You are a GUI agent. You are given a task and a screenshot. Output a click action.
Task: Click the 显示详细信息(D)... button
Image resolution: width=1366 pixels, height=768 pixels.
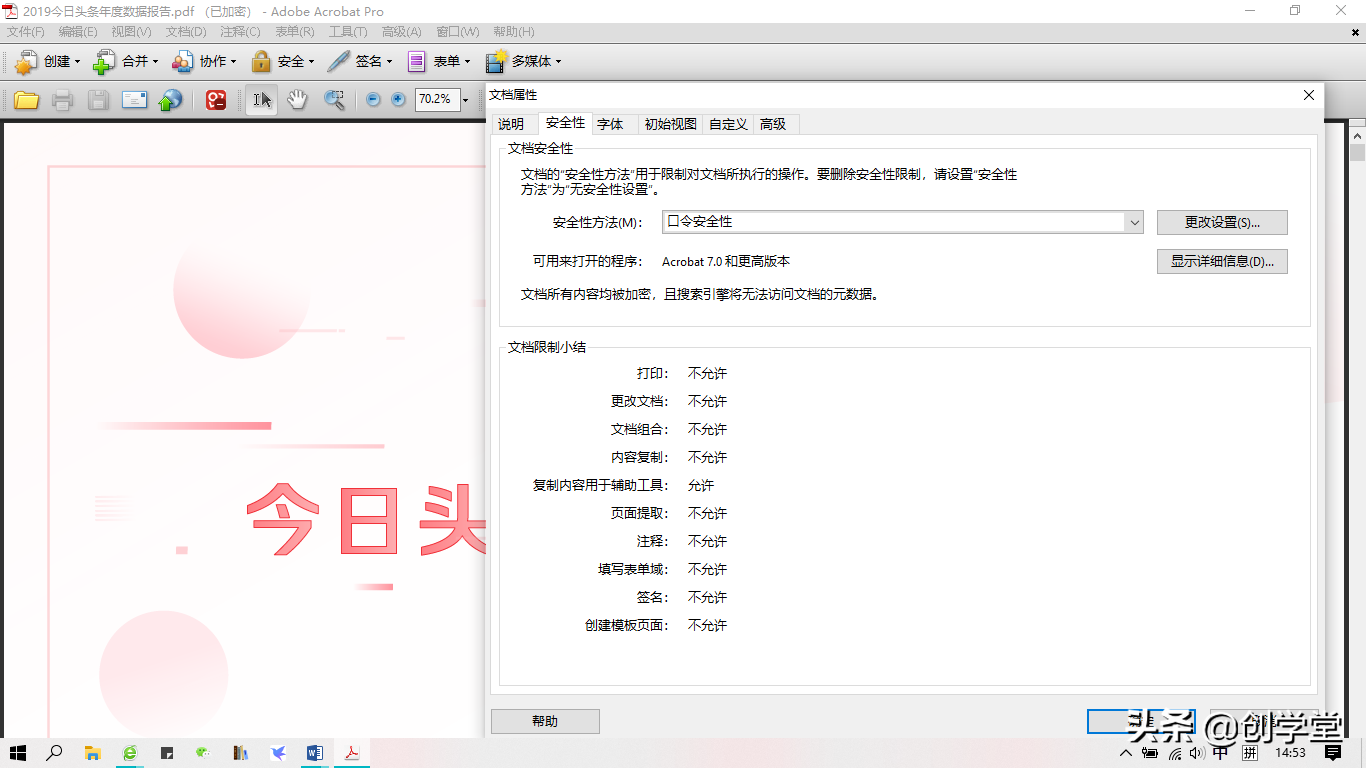click(x=1222, y=262)
